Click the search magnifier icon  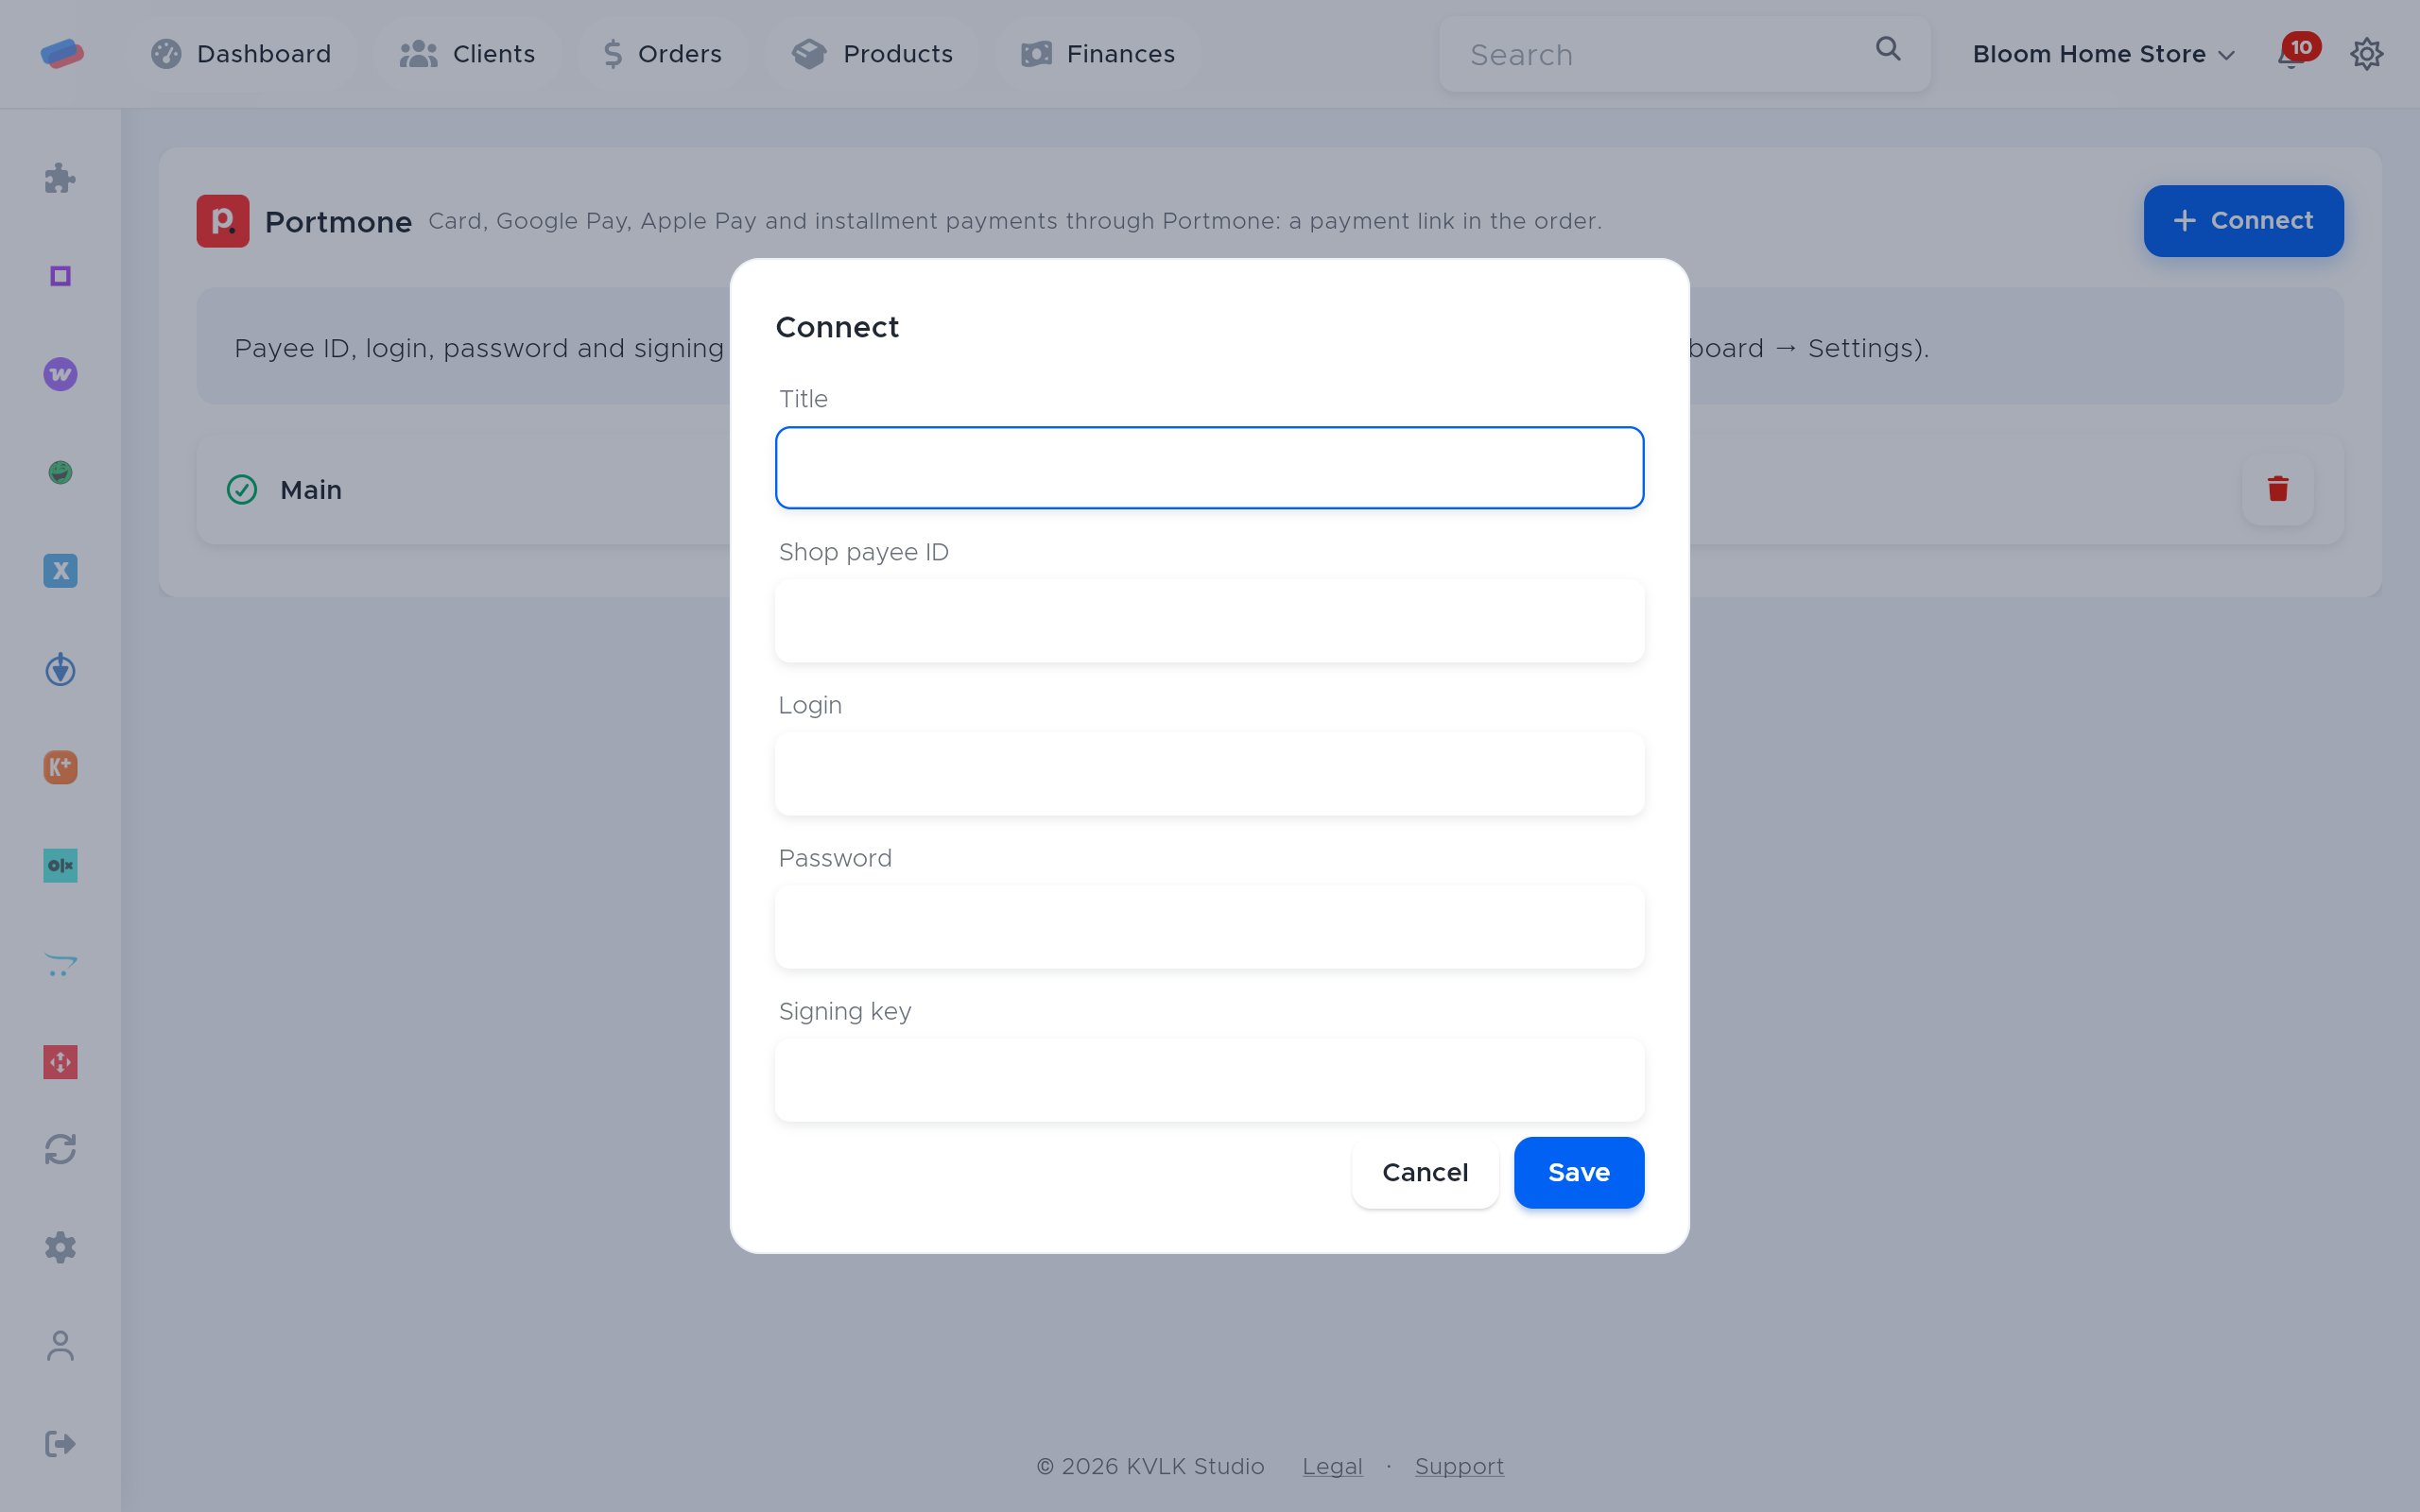tap(1887, 49)
